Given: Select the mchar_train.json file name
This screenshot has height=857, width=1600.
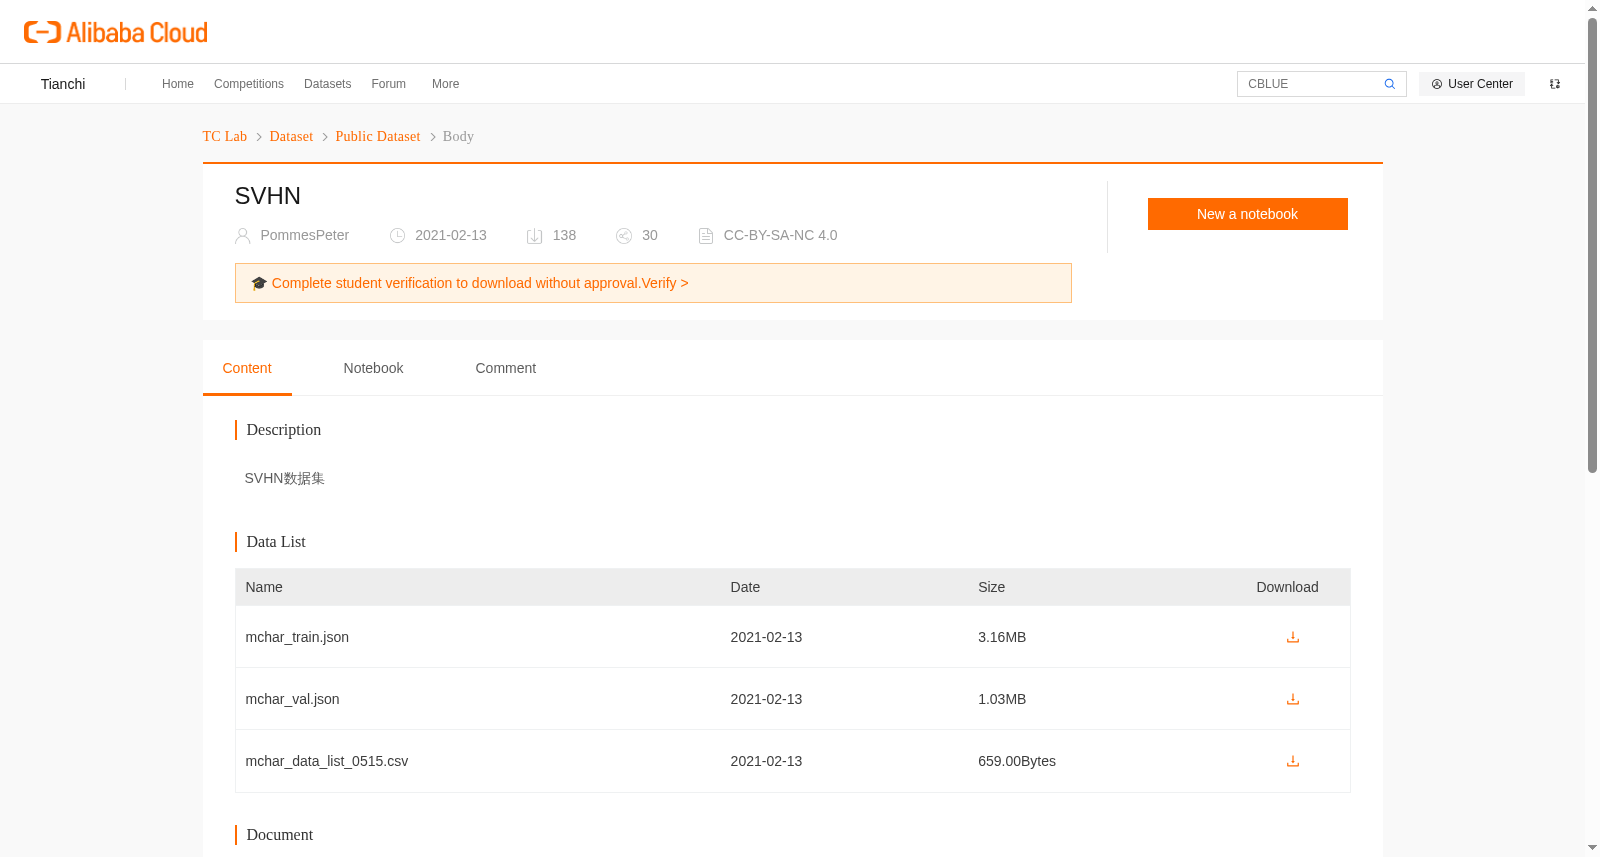Looking at the screenshot, I should point(297,637).
